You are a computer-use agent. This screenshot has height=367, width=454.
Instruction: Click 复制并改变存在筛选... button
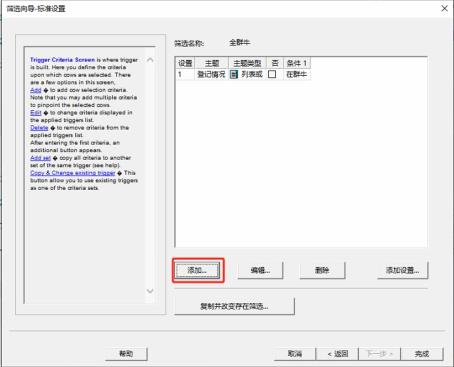click(x=234, y=306)
